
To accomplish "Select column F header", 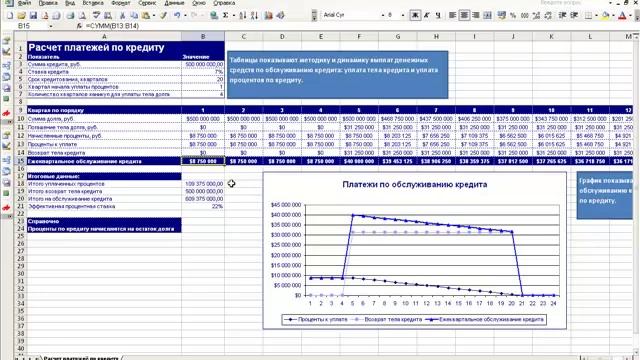I will (359, 37).
